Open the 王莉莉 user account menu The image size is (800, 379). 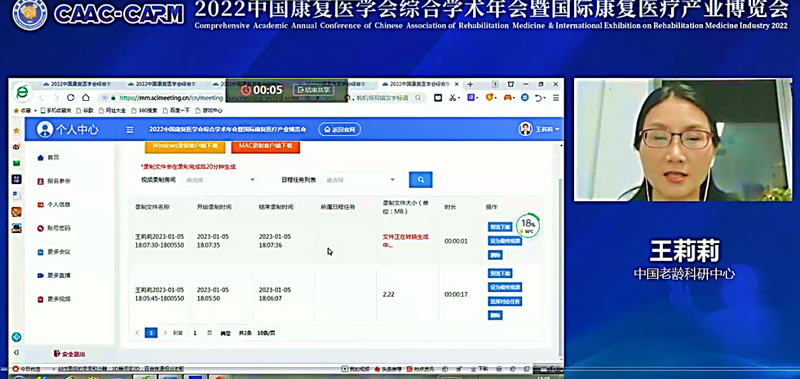[539, 129]
